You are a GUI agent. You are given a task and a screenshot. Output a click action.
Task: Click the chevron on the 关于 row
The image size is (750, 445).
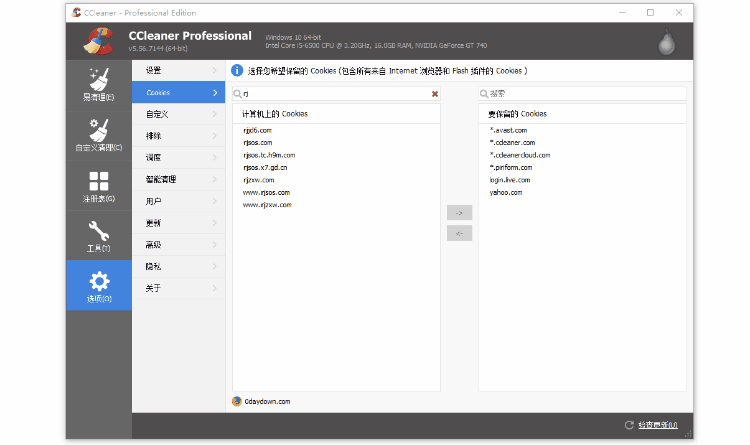tap(215, 288)
